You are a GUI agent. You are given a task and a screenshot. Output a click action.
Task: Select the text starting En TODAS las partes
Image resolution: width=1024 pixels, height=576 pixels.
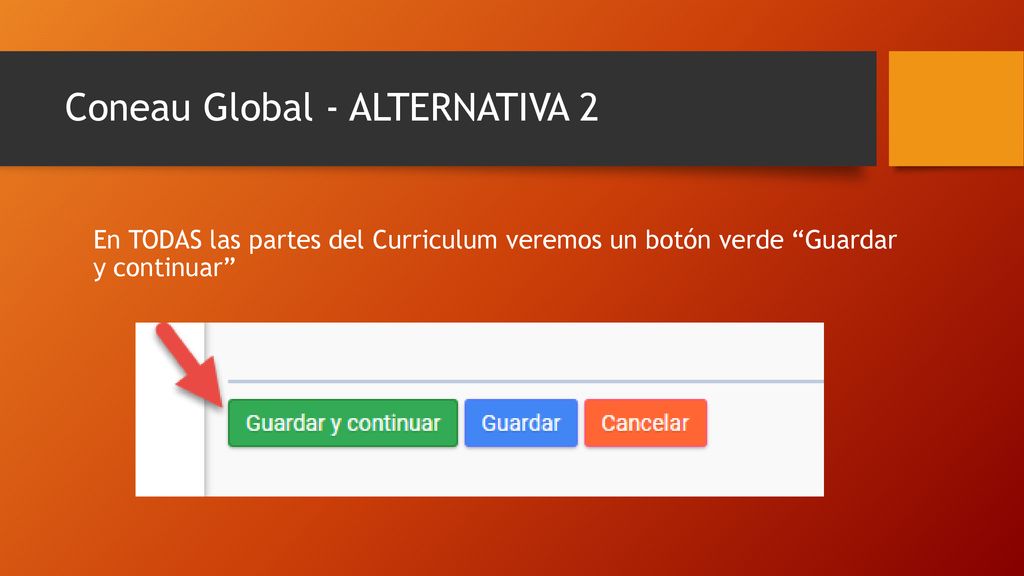click(494, 254)
